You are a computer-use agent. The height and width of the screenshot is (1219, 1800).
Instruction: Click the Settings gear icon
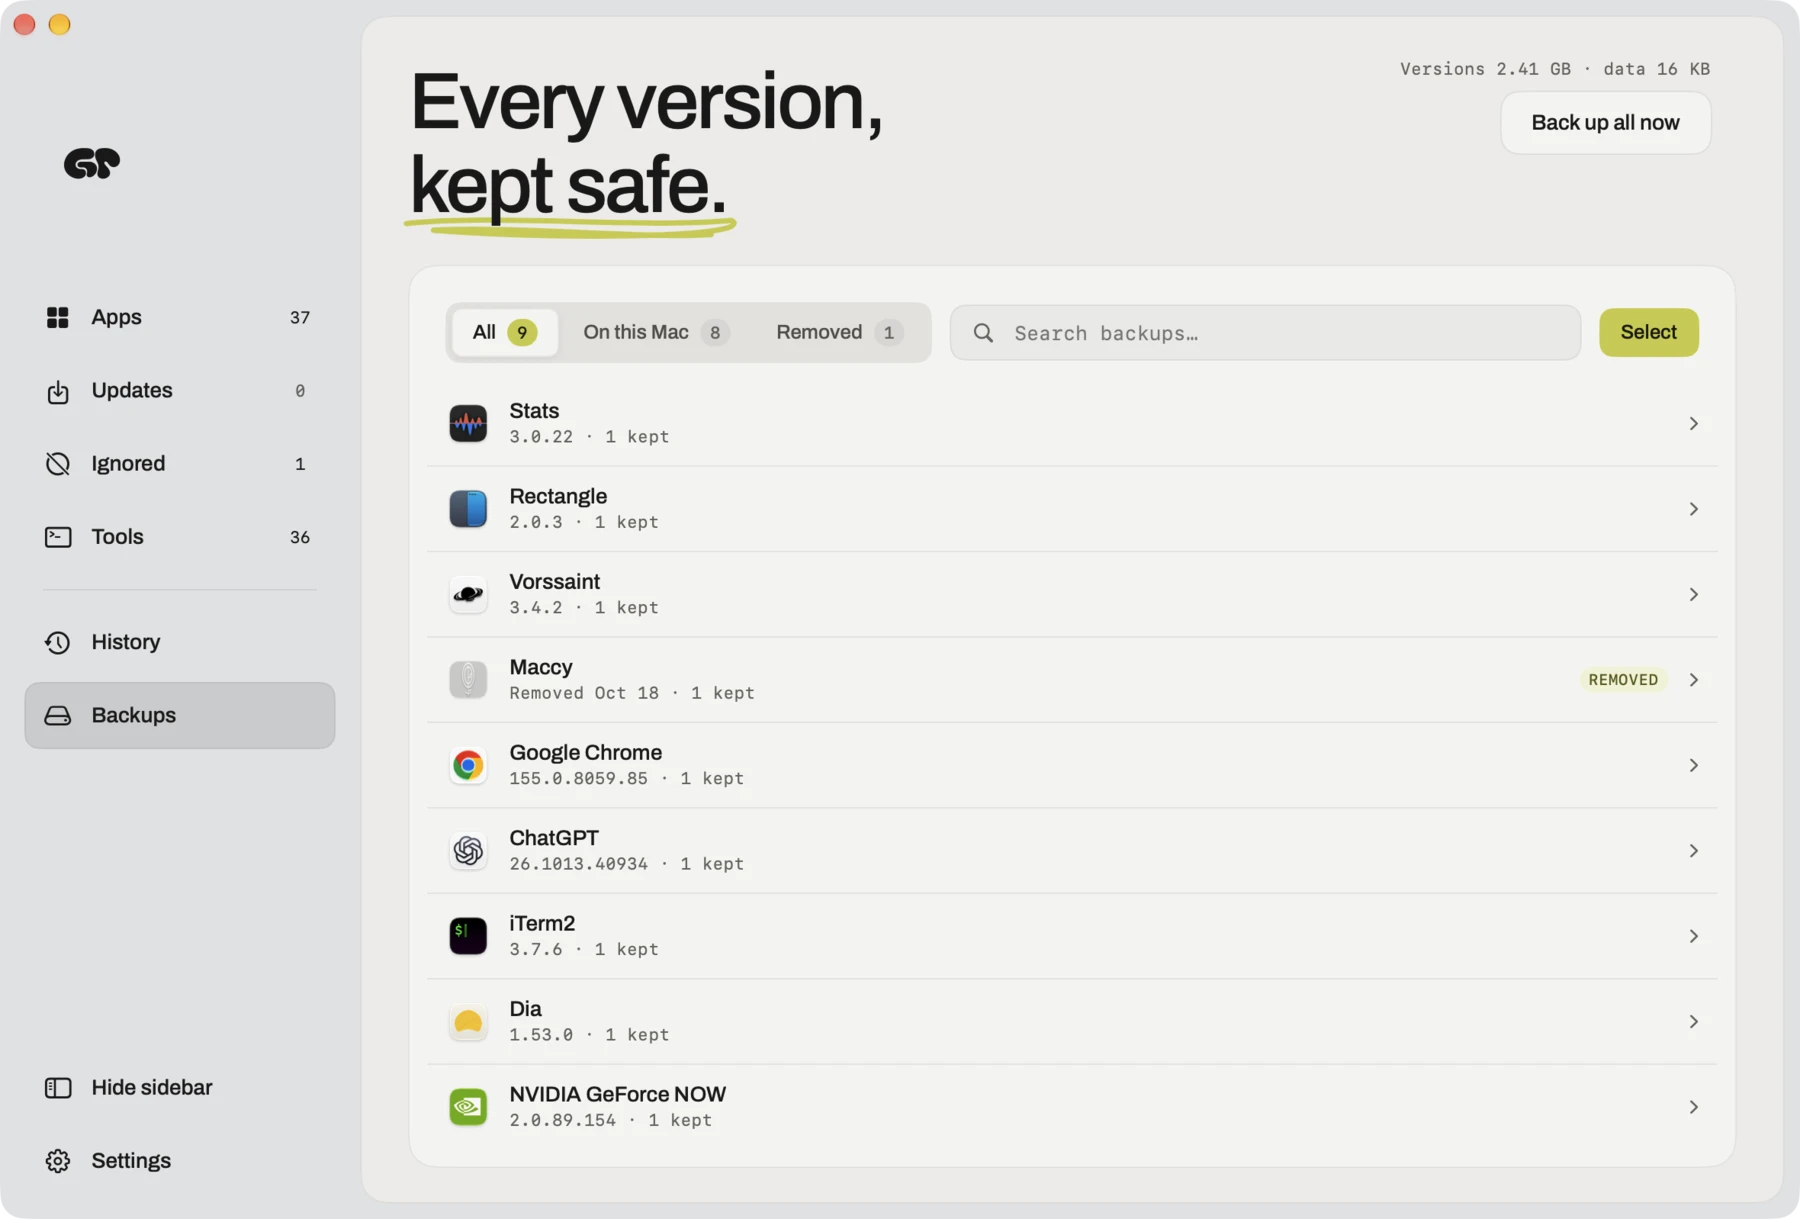[58, 1161]
